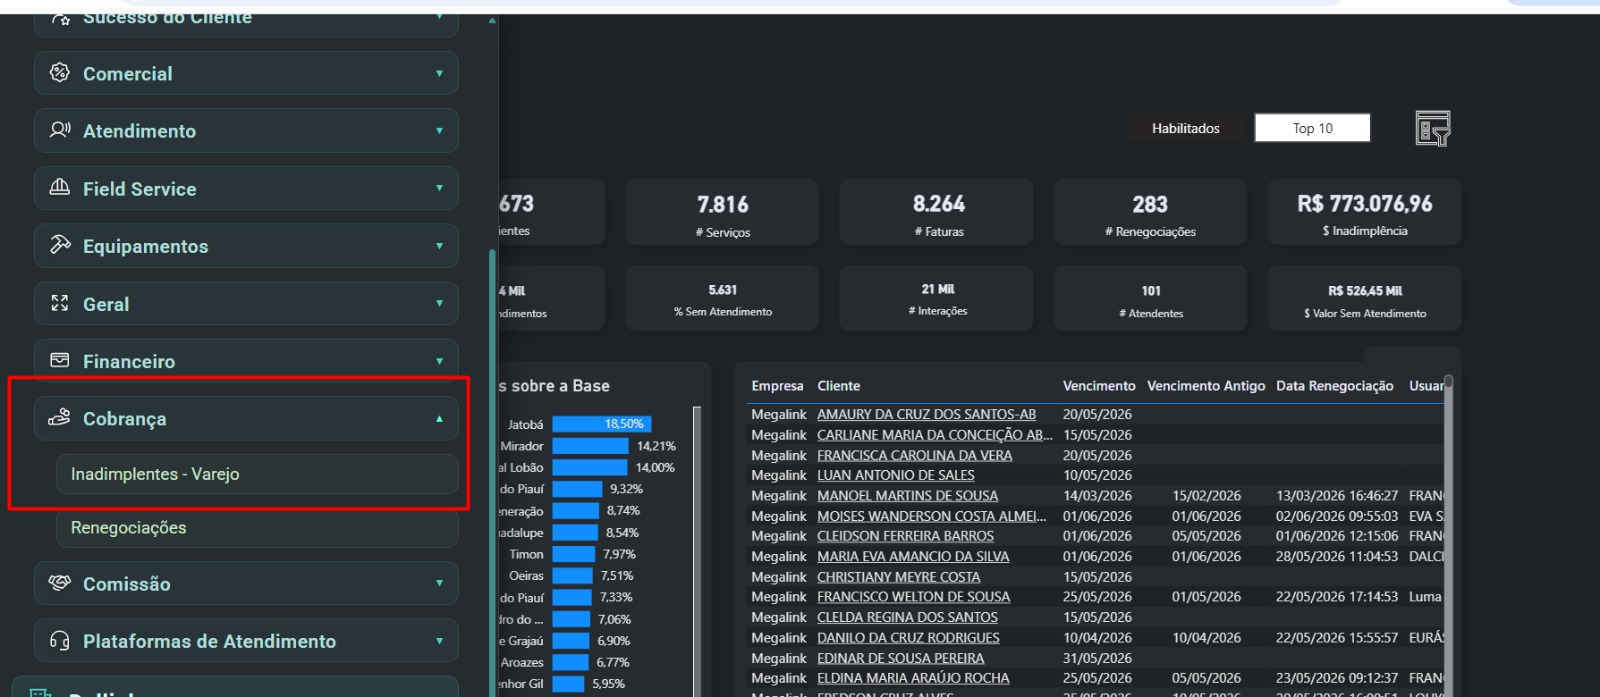Expand the Plataformas de Atendimento arrow

[x=439, y=641]
